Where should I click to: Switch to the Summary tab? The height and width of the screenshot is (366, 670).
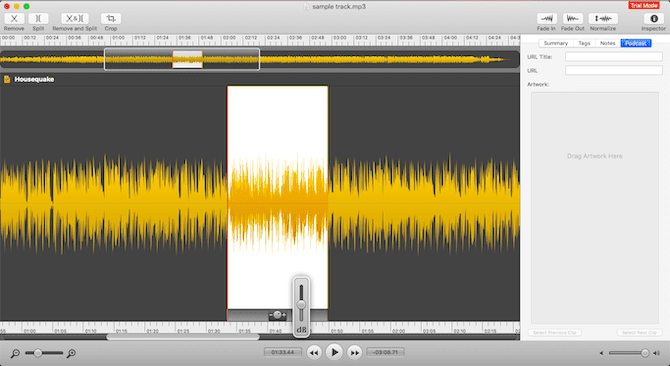555,43
